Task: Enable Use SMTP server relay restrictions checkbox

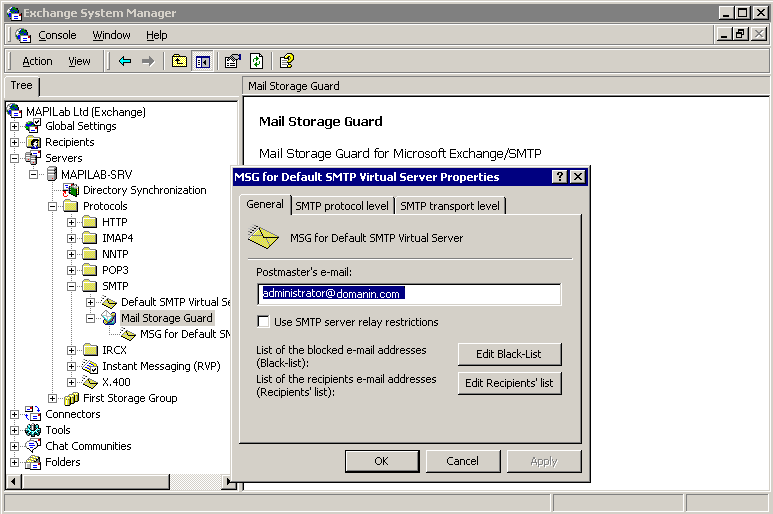Action: pyautogui.click(x=264, y=322)
